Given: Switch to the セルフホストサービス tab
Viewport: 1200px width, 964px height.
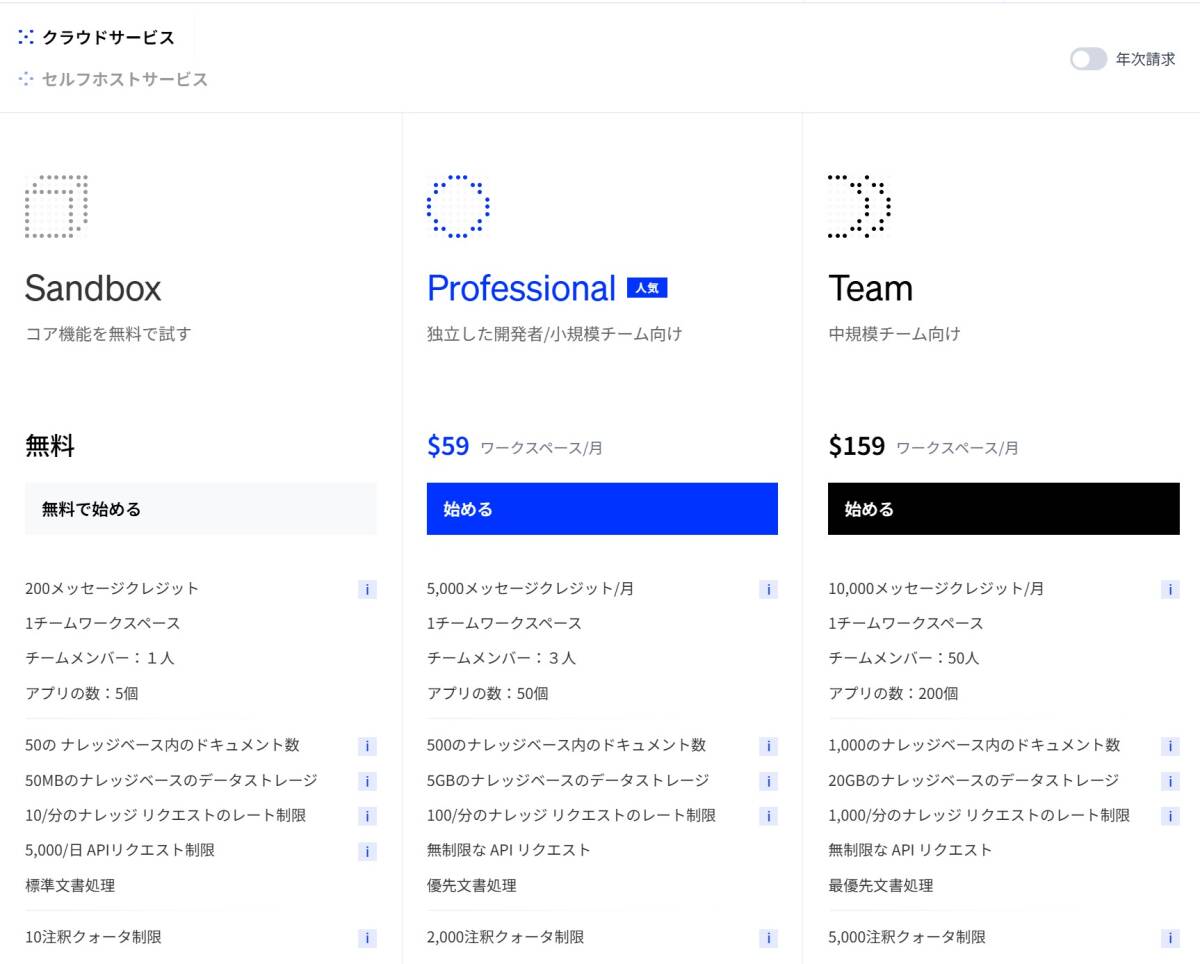Looking at the screenshot, I should point(113,79).
